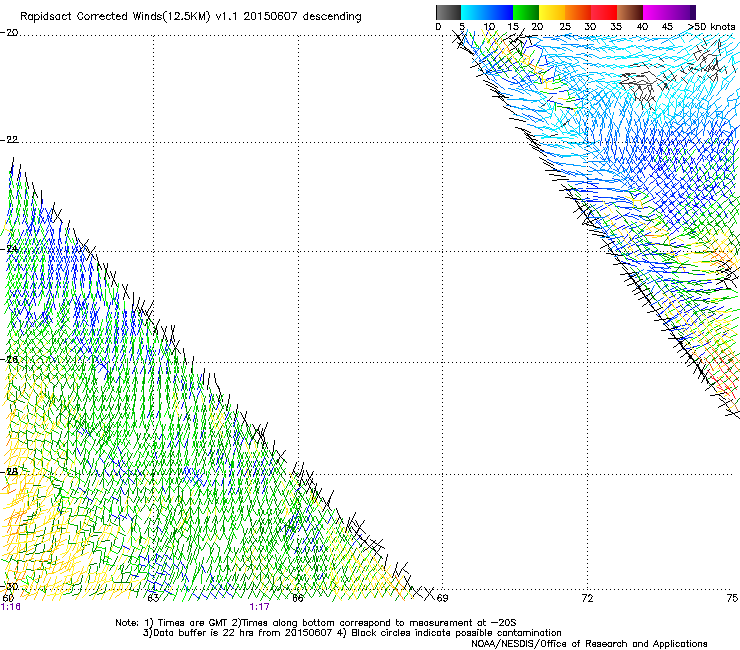The width and height of the screenshot is (740, 650).
Task: Select latitude axis label '-24'
Action: pos(9,248)
